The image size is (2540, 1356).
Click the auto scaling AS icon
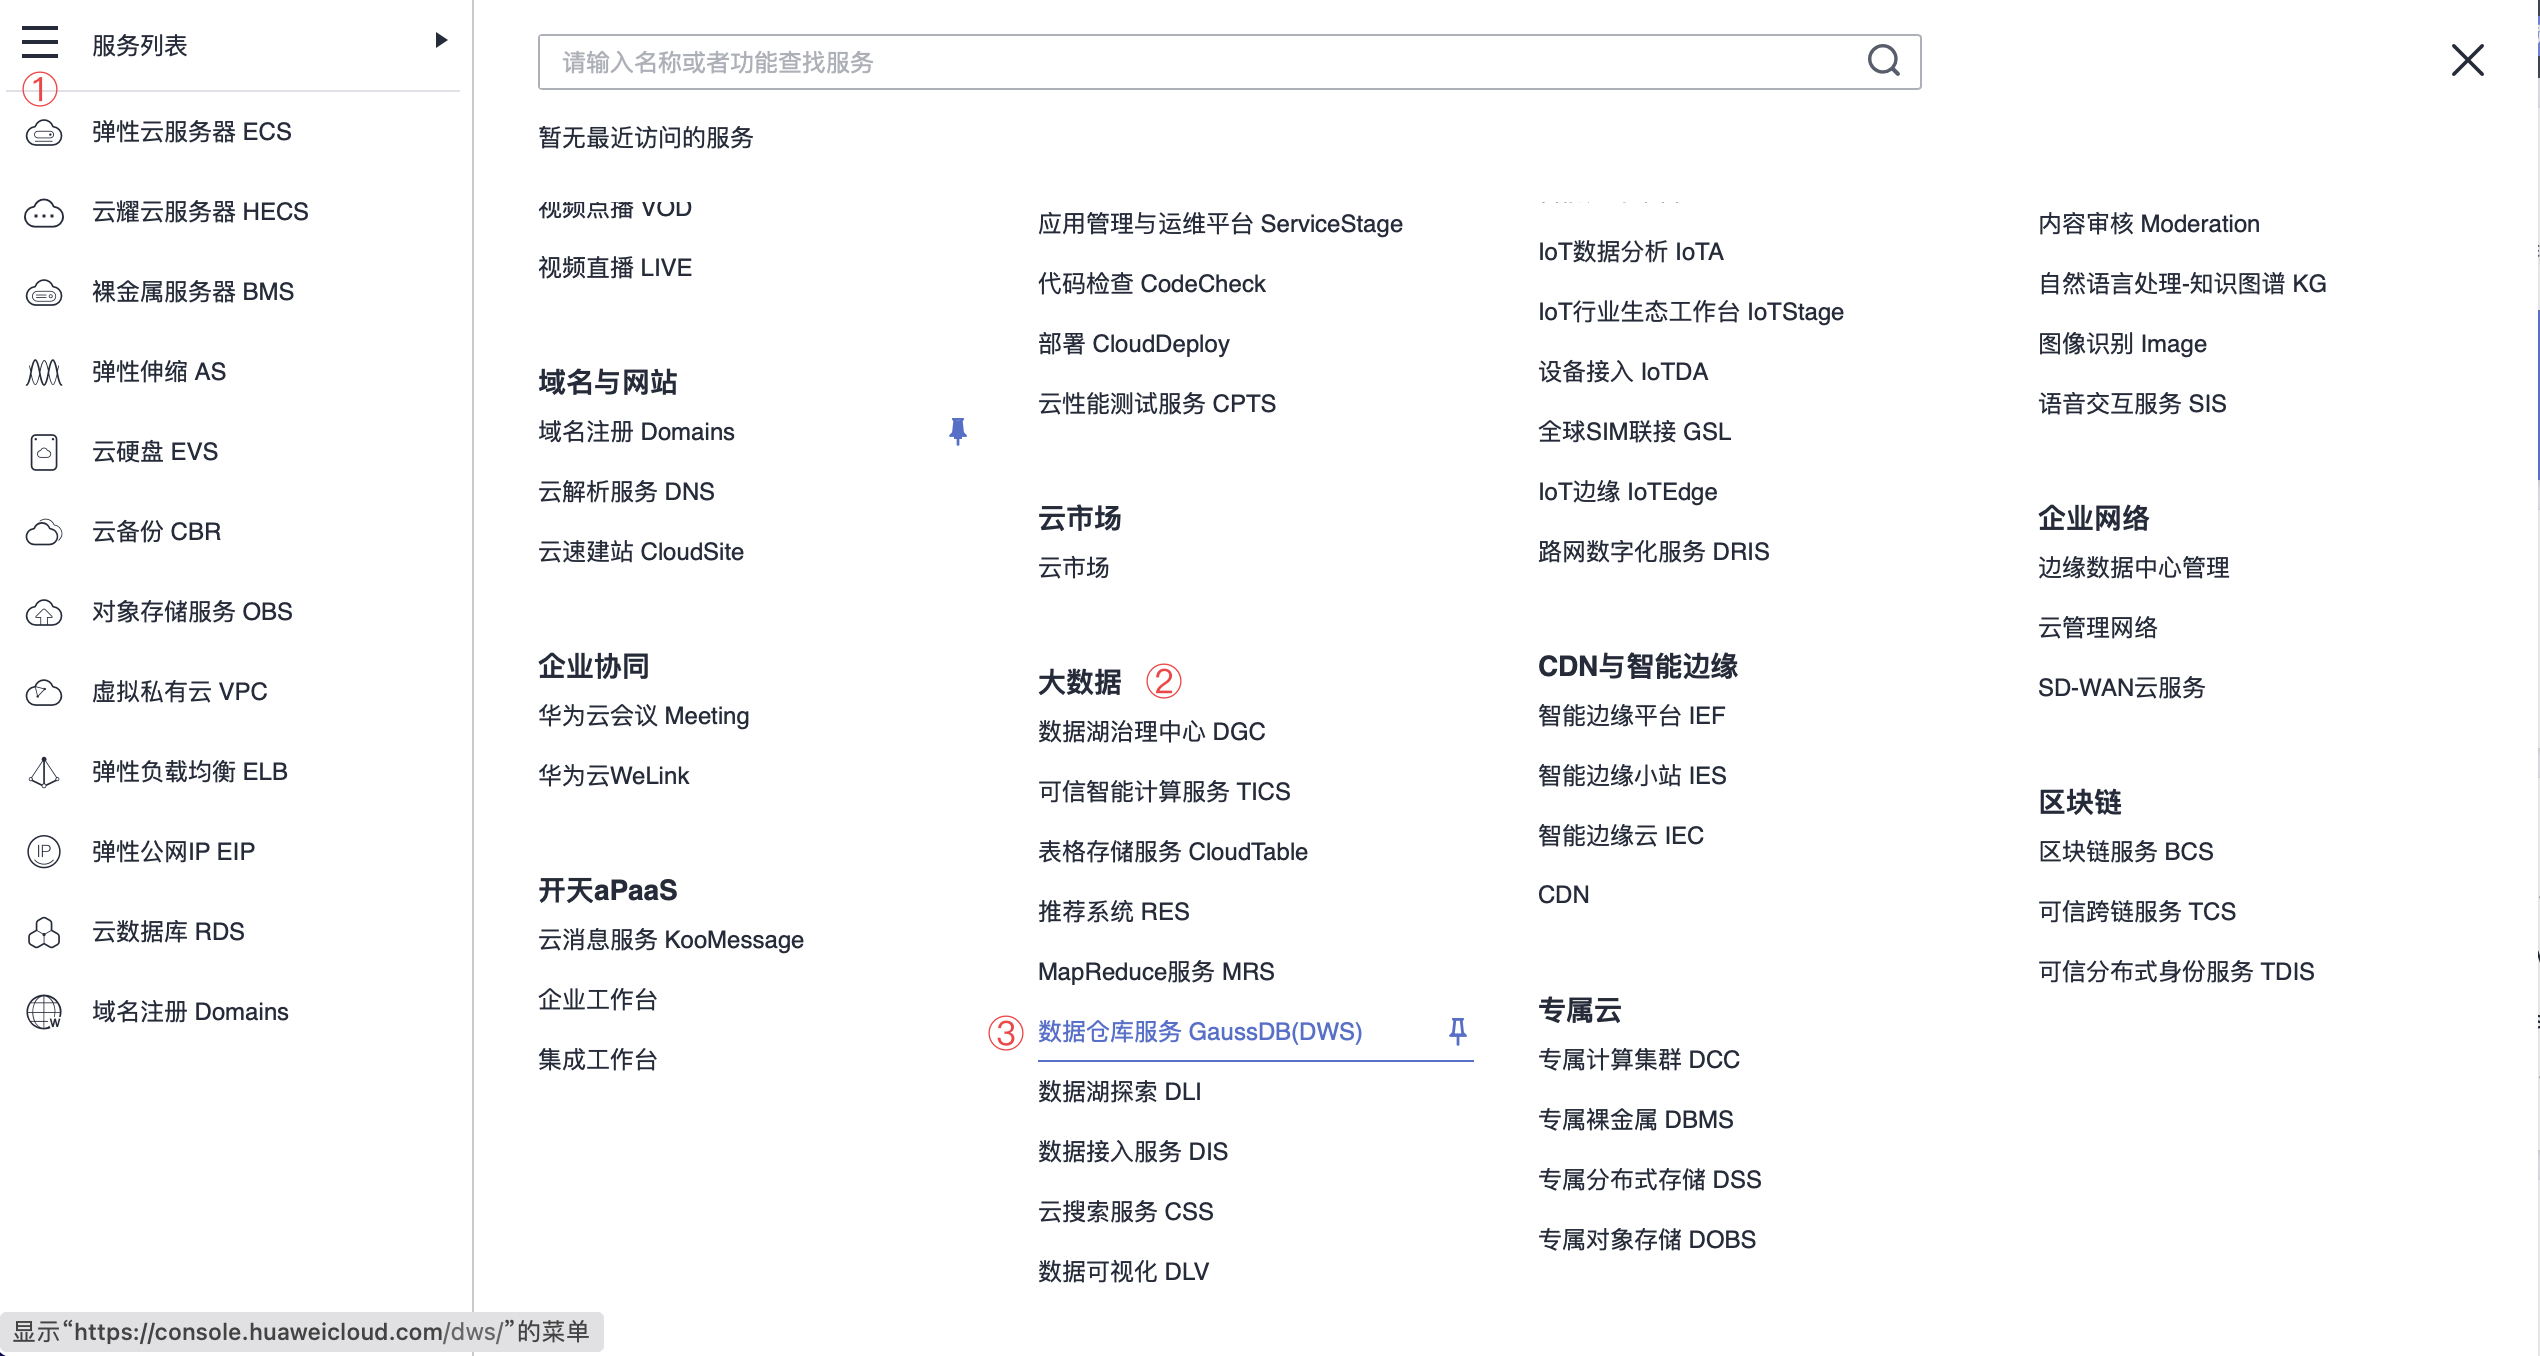coord(44,372)
